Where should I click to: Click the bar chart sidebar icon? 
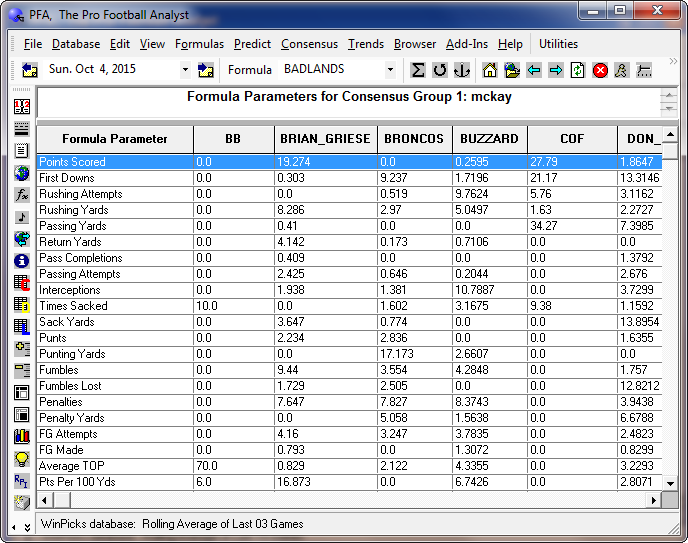tap(22, 436)
